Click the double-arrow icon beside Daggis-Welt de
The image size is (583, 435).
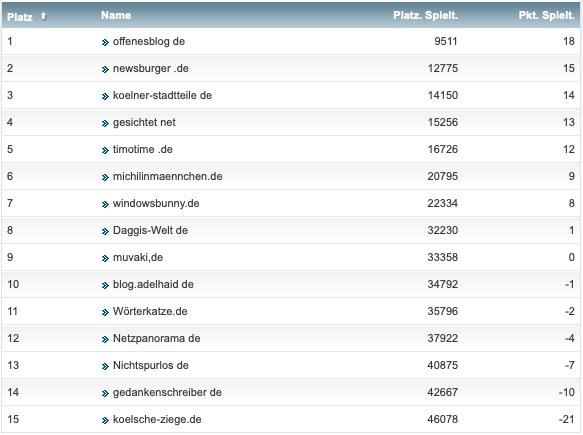pyautogui.click(x=105, y=232)
